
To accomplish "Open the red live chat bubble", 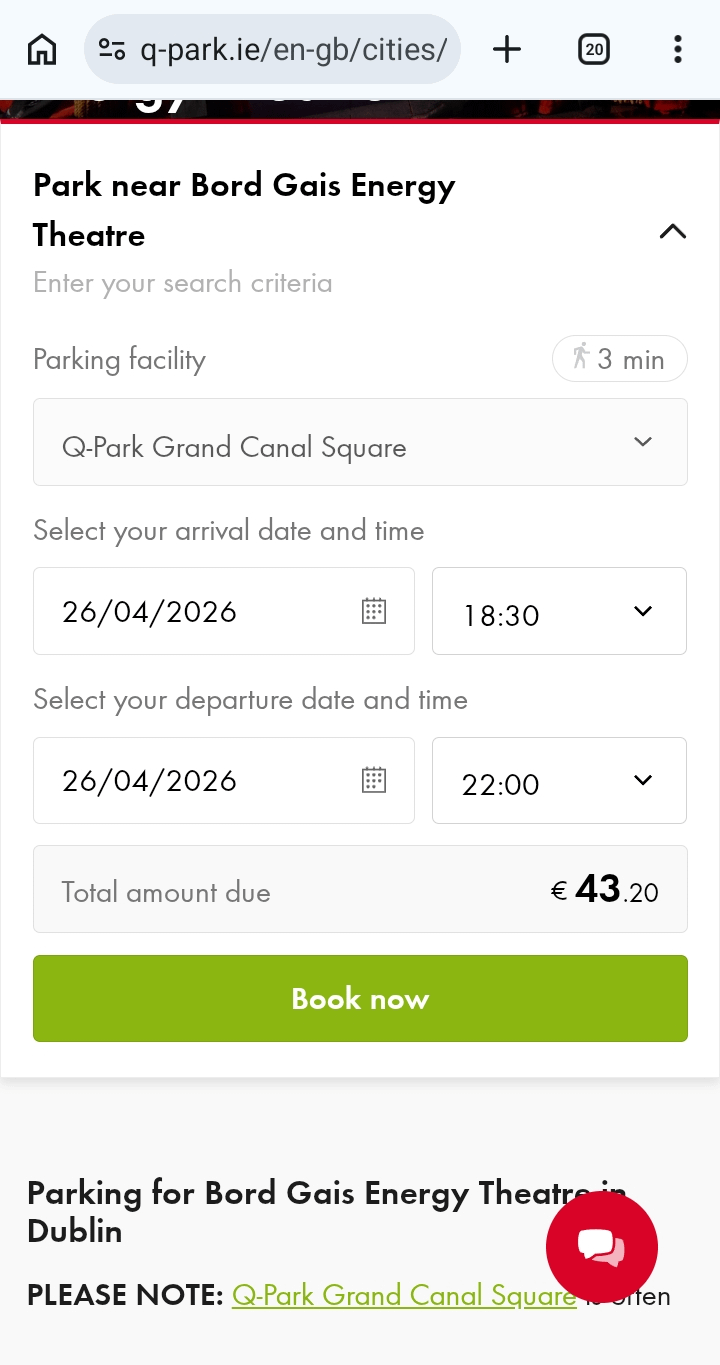I will (x=602, y=1246).
